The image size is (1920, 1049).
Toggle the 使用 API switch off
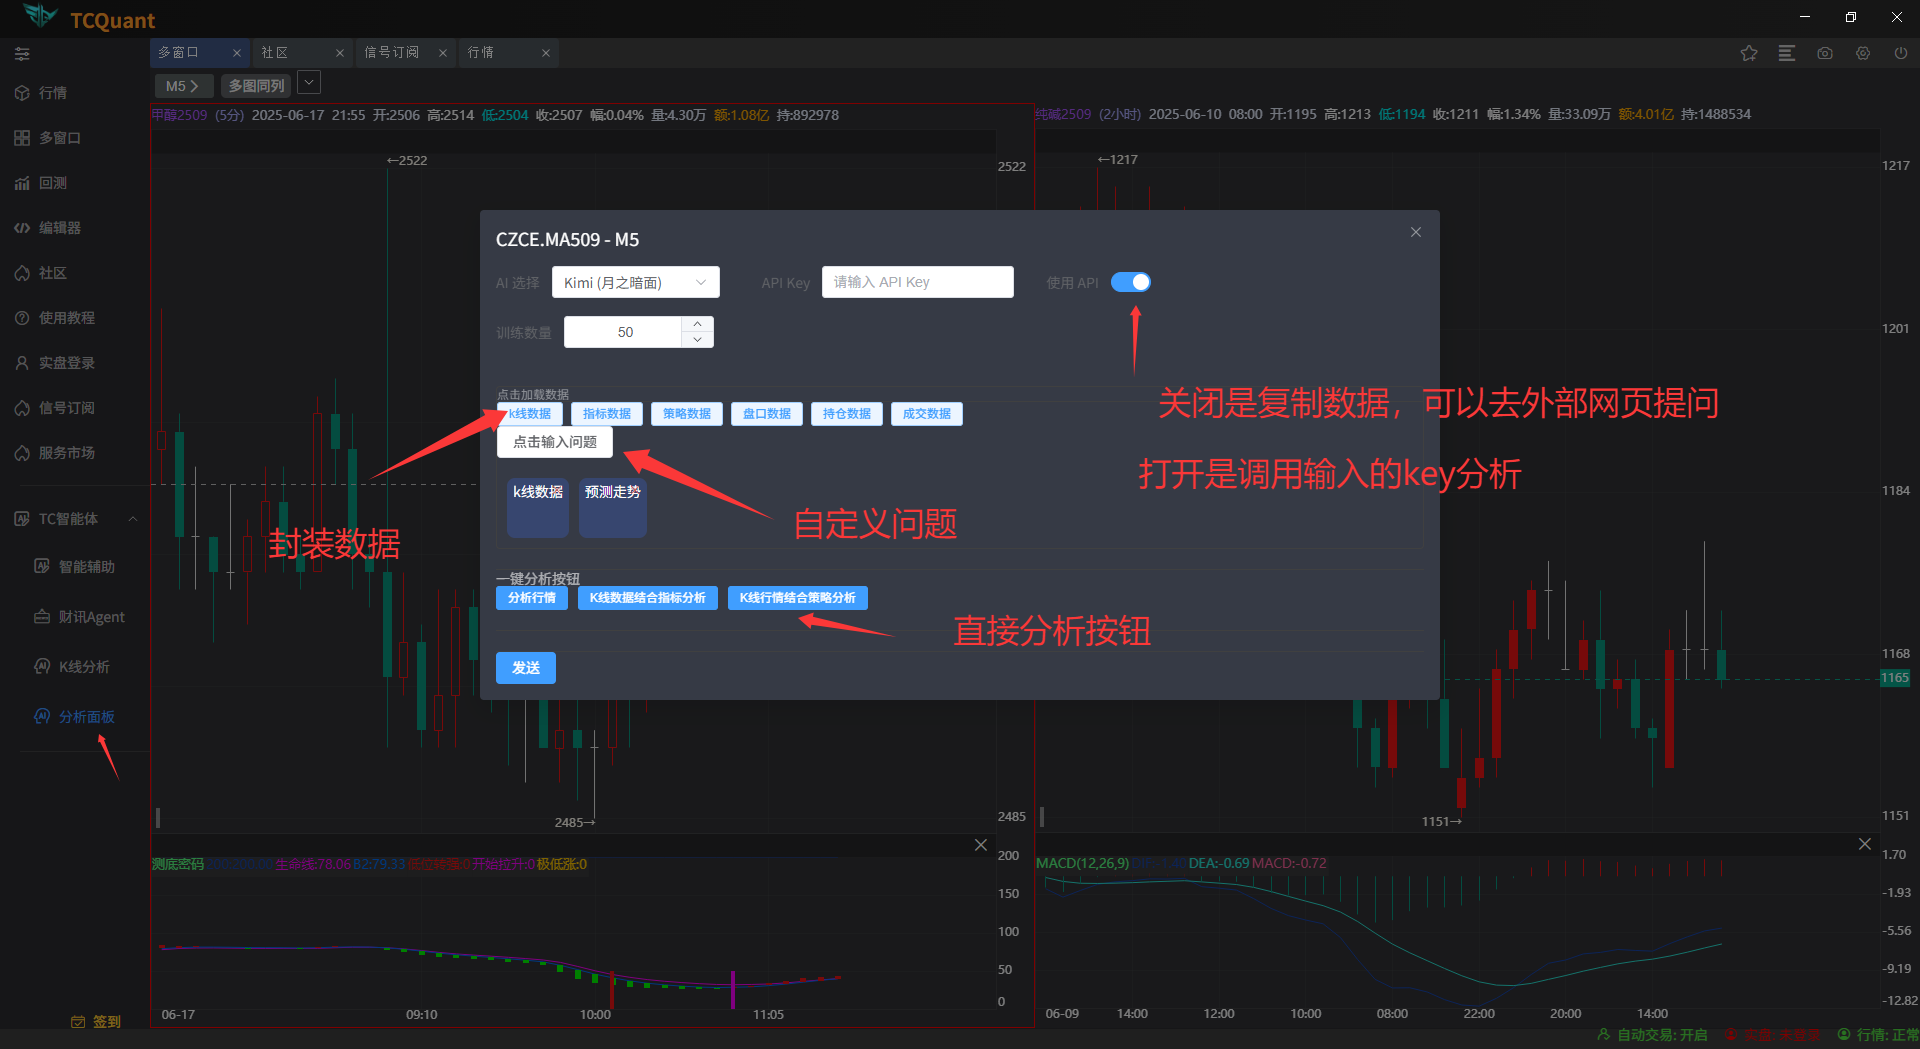pyautogui.click(x=1131, y=282)
